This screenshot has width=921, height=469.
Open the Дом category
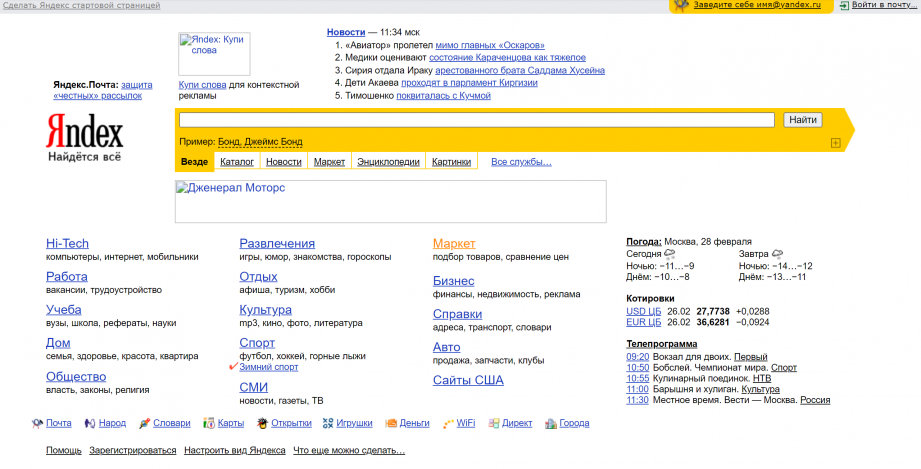point(58,343)
